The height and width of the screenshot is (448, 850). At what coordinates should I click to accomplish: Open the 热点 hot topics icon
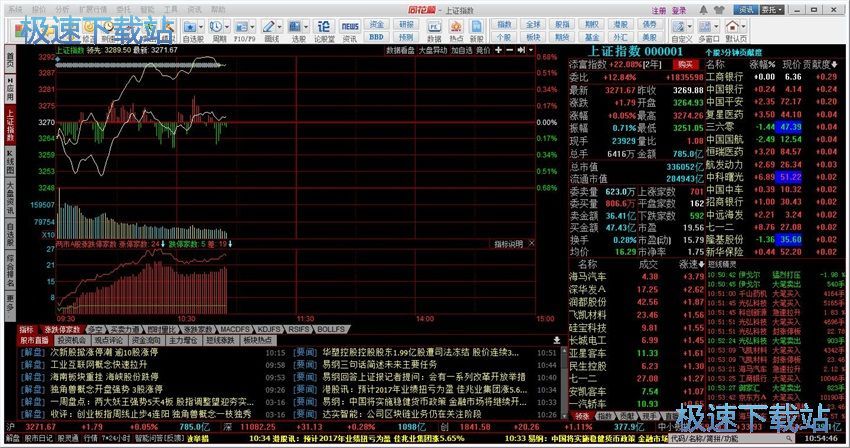click(456, 27)
